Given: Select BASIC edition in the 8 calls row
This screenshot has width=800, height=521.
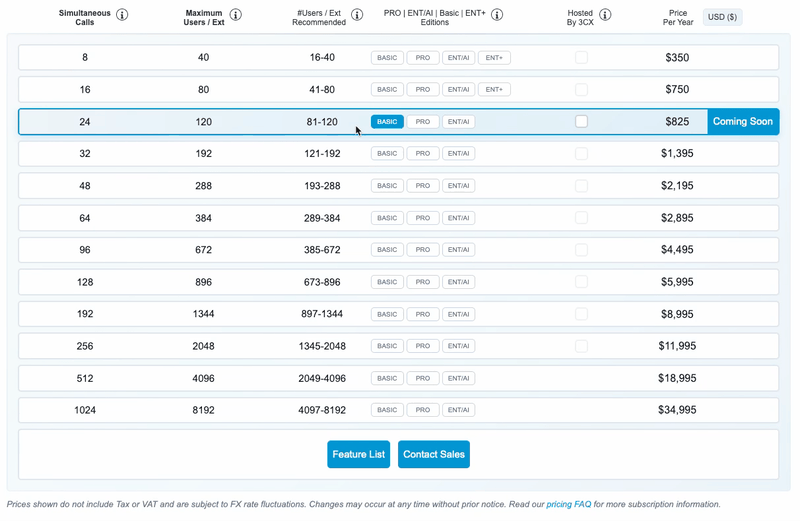Looking at the screenshot, I should tap(387, 58).
